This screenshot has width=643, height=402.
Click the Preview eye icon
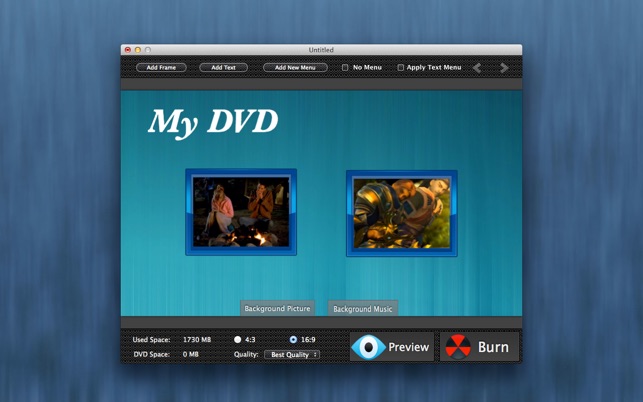368,347
